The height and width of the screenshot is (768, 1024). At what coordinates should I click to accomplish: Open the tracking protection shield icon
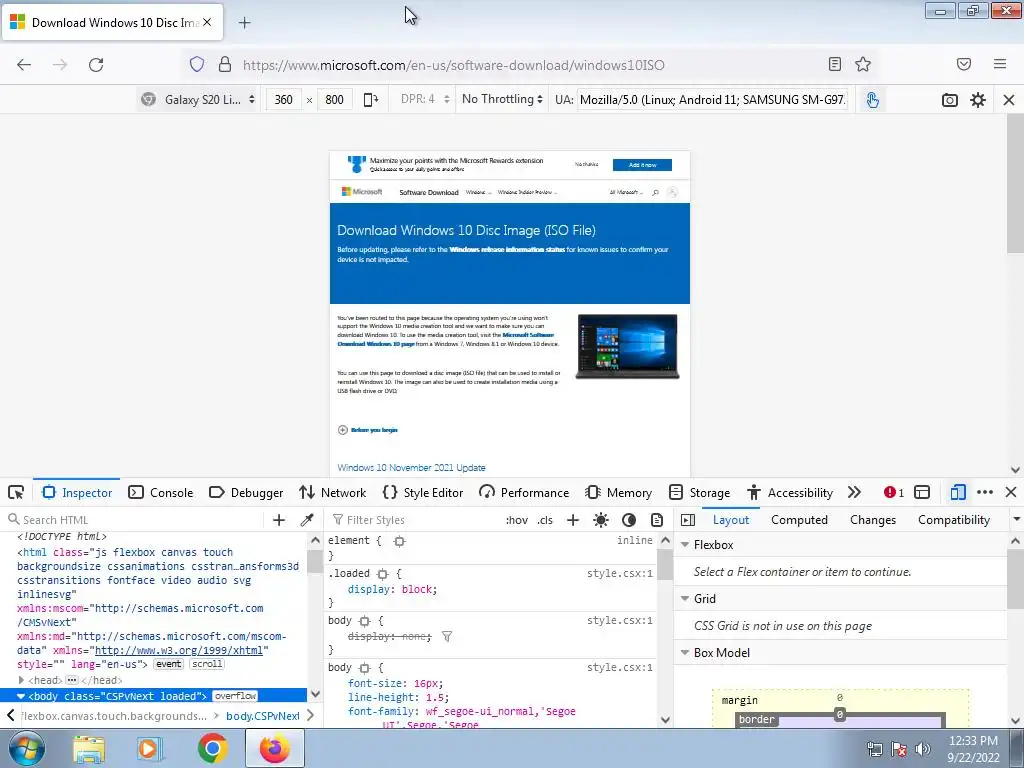point(197,64)
